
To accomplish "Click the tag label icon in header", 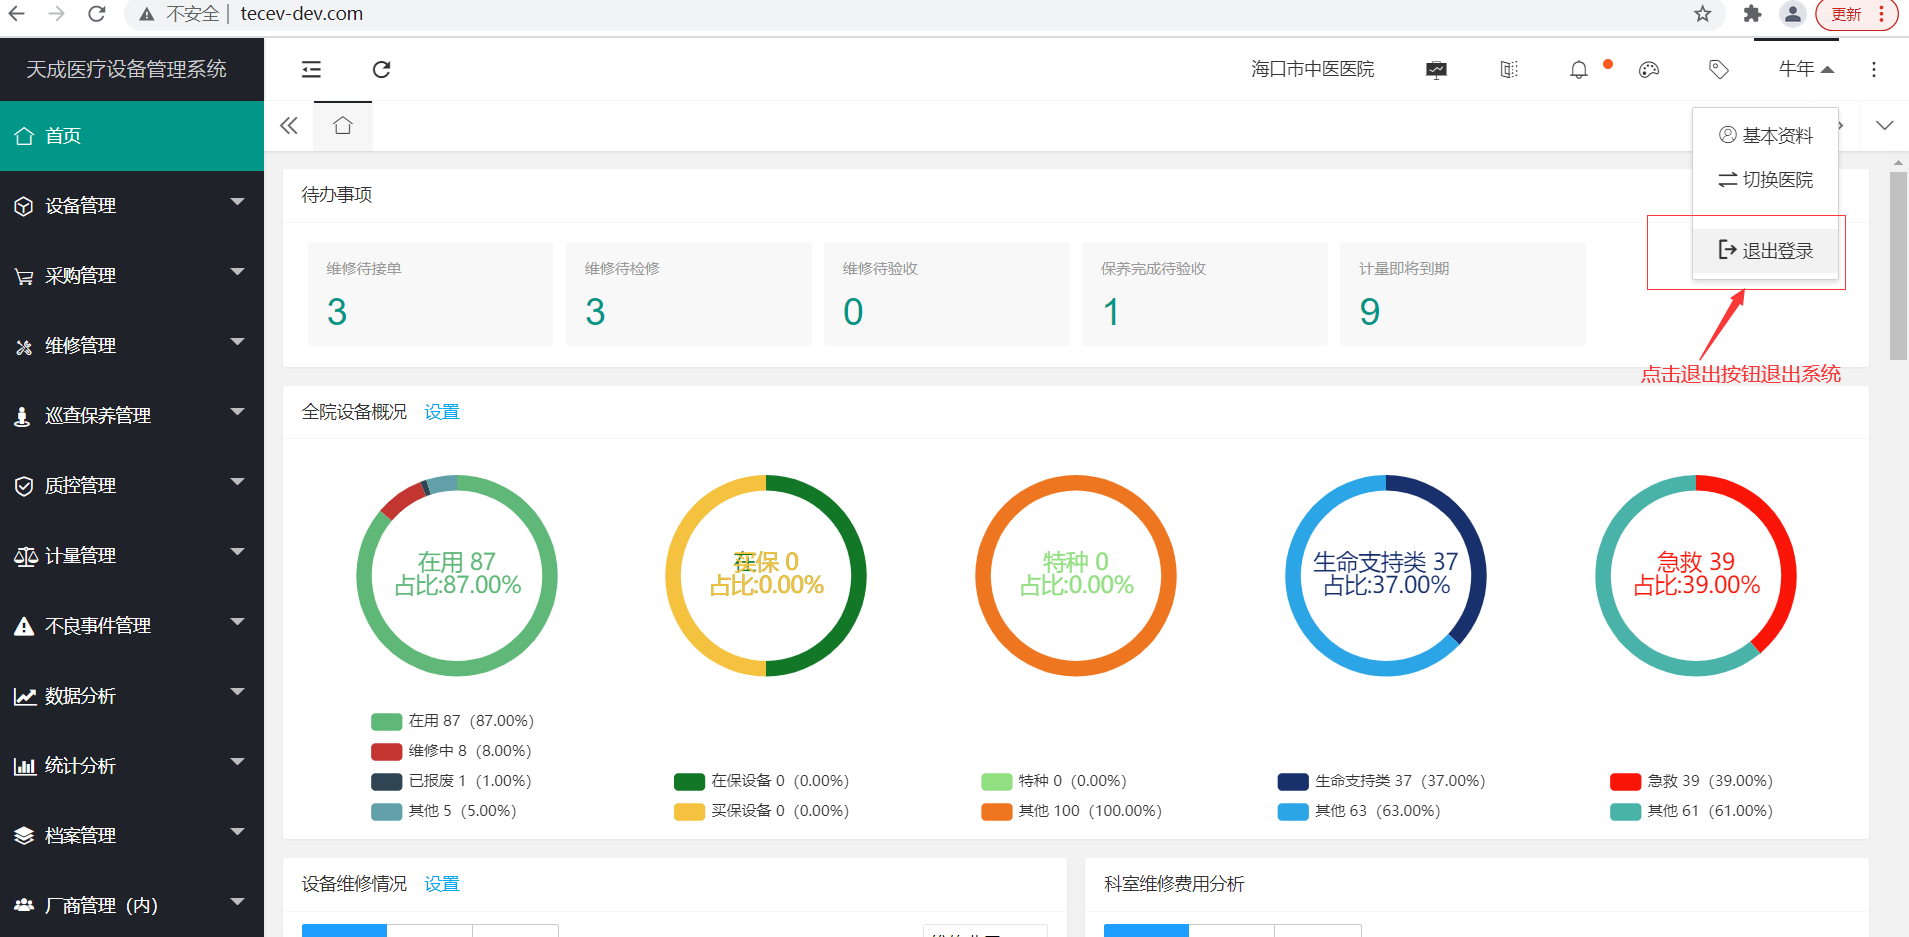I will [1719, 69].
